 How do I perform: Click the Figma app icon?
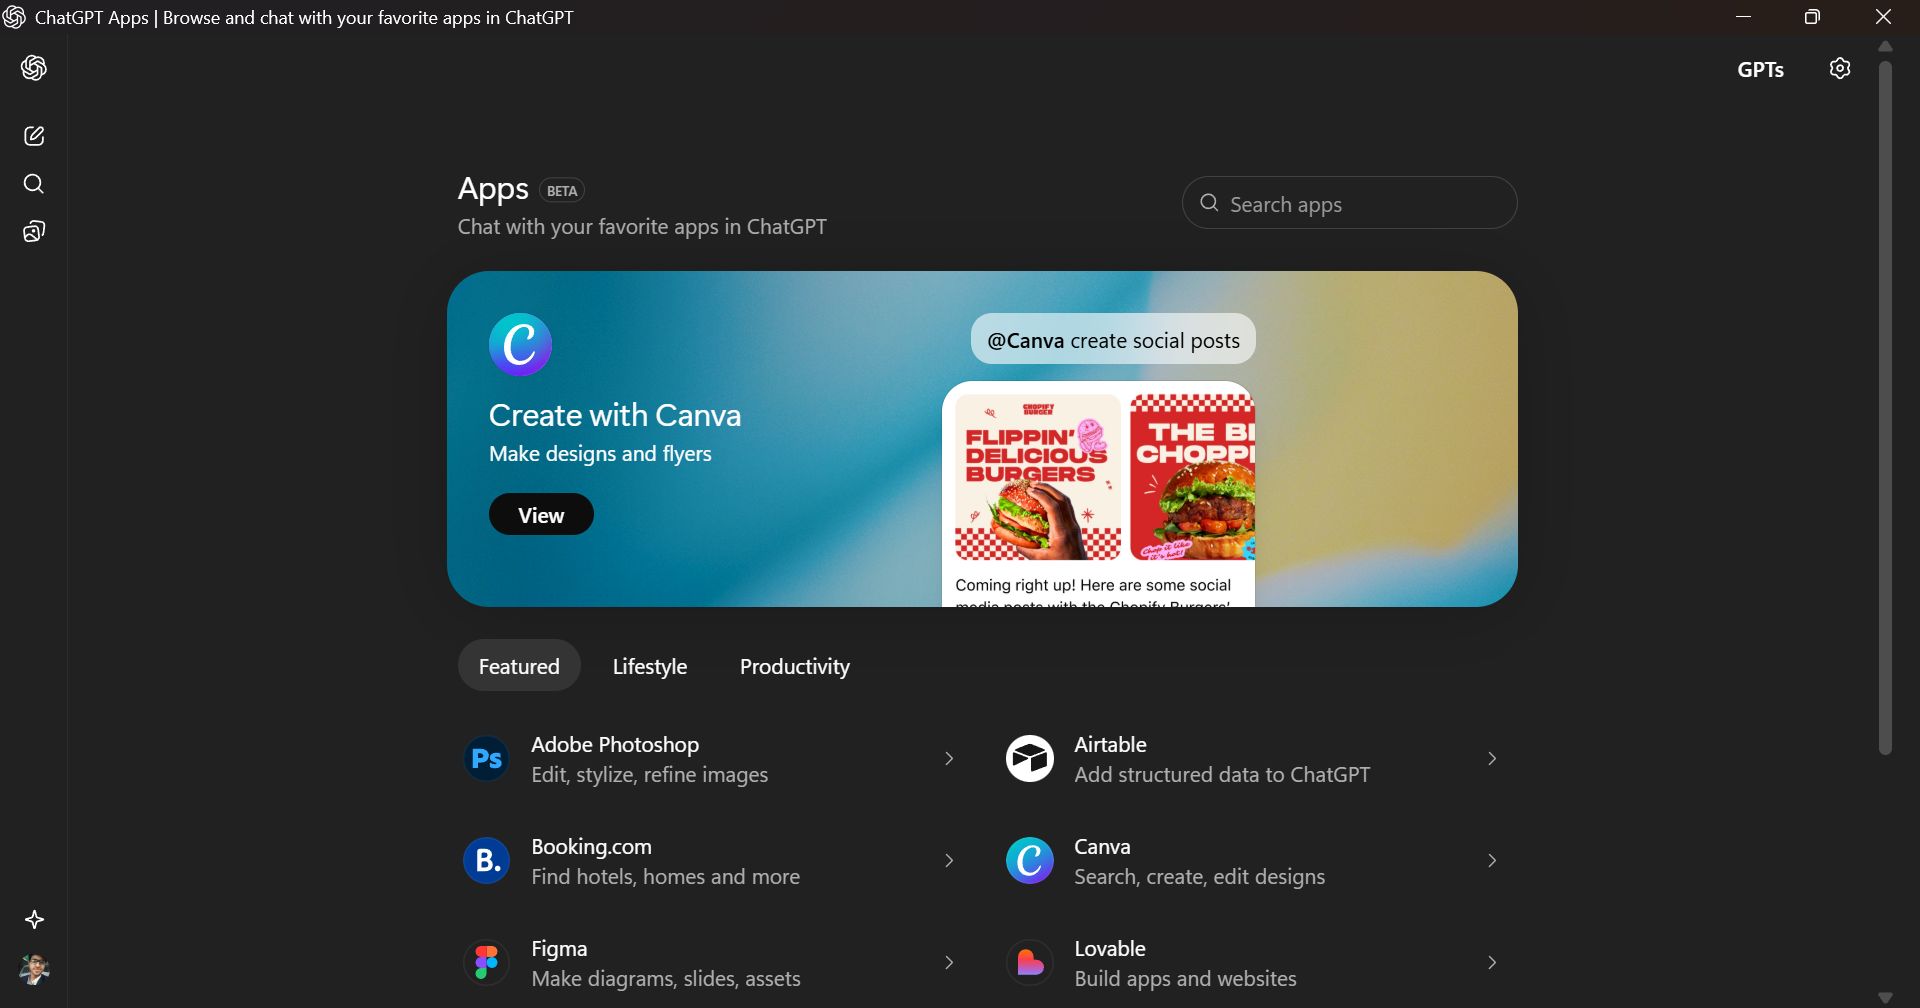click(x=487, y=963)
